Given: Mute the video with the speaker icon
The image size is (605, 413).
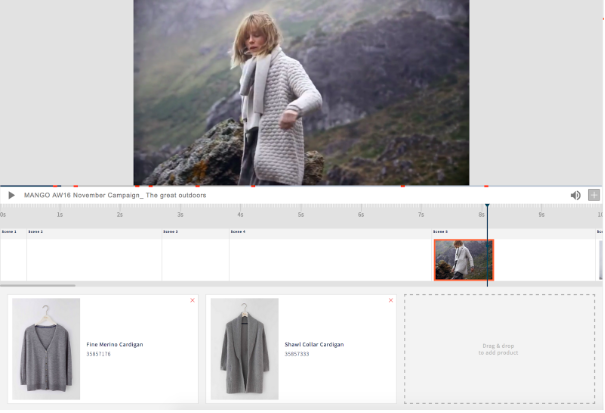Looking at the screenshot, I should (575, 195).
